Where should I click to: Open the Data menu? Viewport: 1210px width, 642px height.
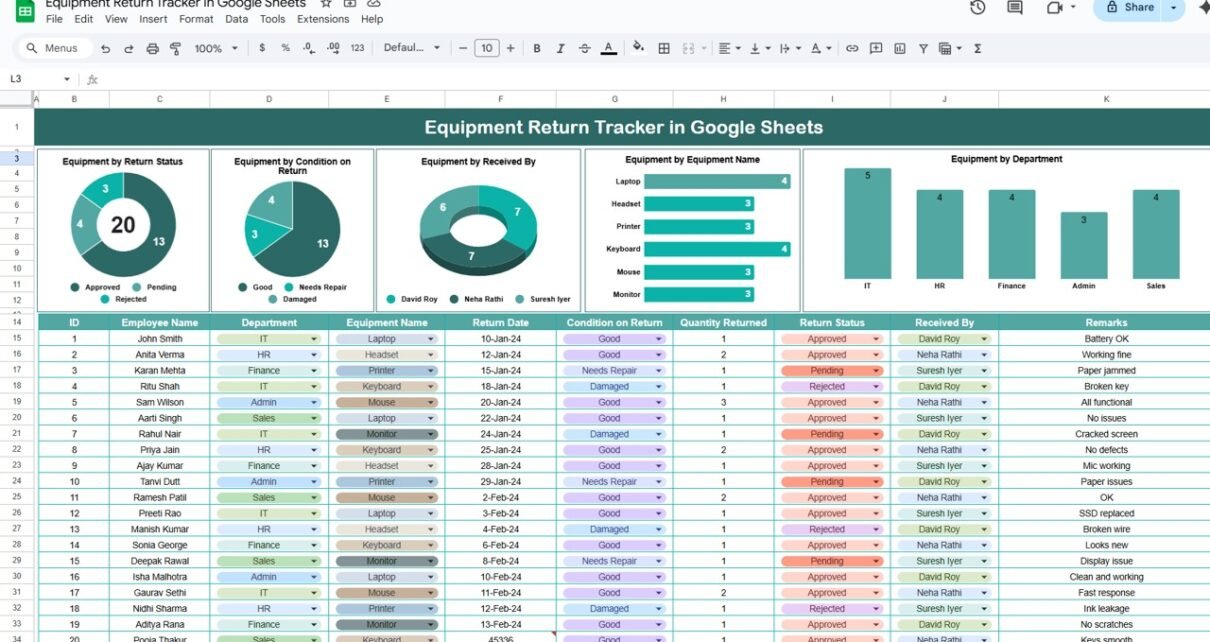click(x=237, y=19)
